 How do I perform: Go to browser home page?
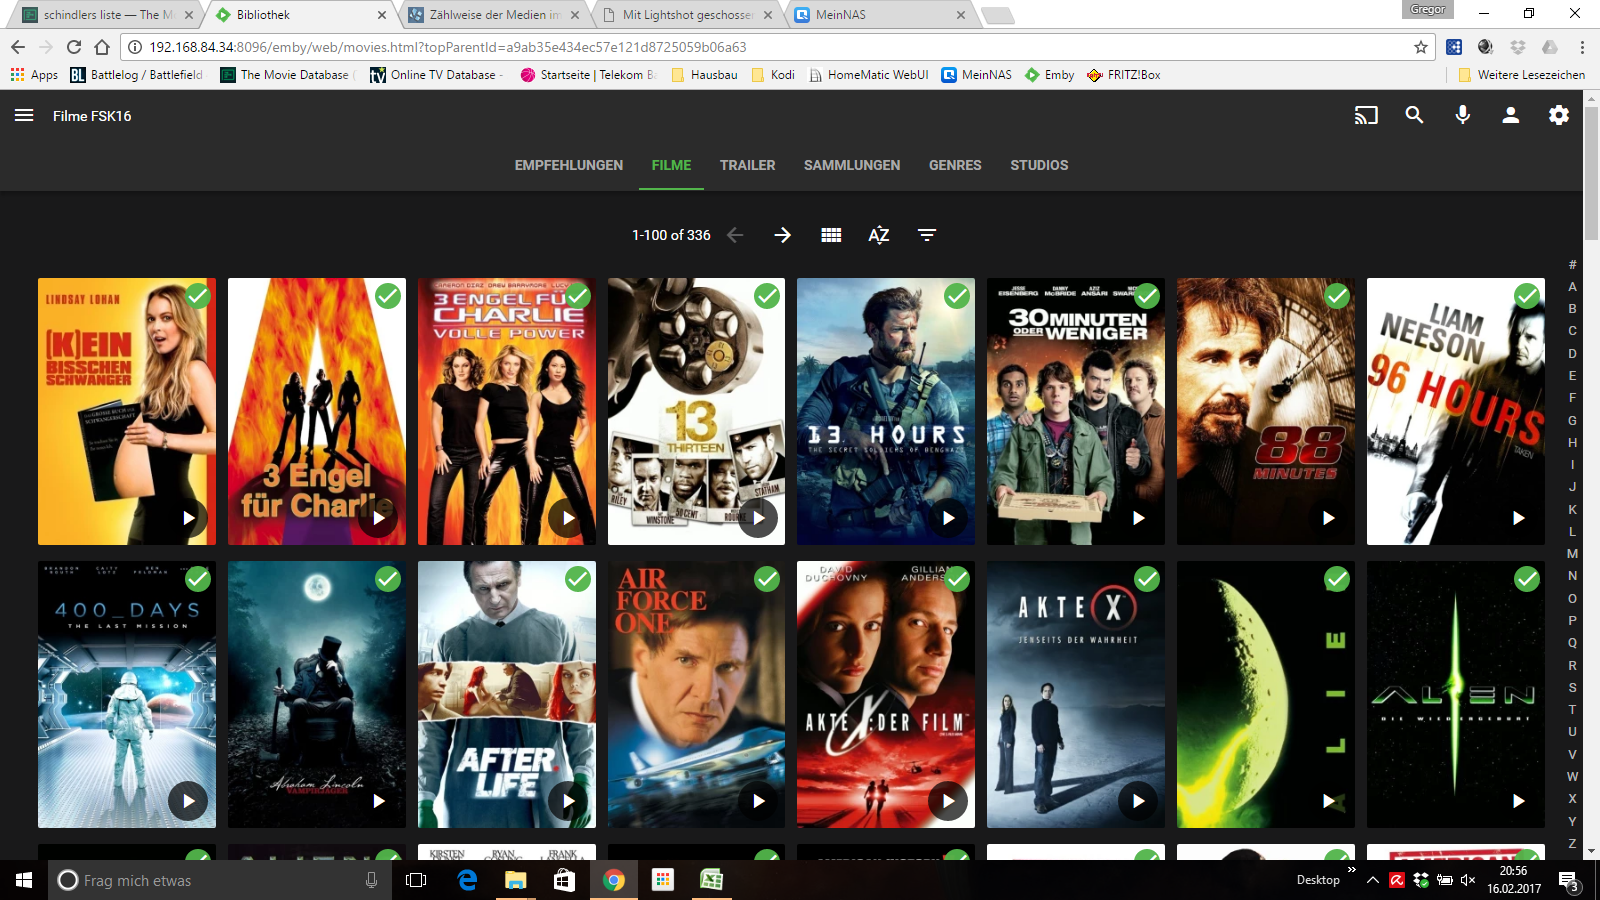(x=102, y=47)
